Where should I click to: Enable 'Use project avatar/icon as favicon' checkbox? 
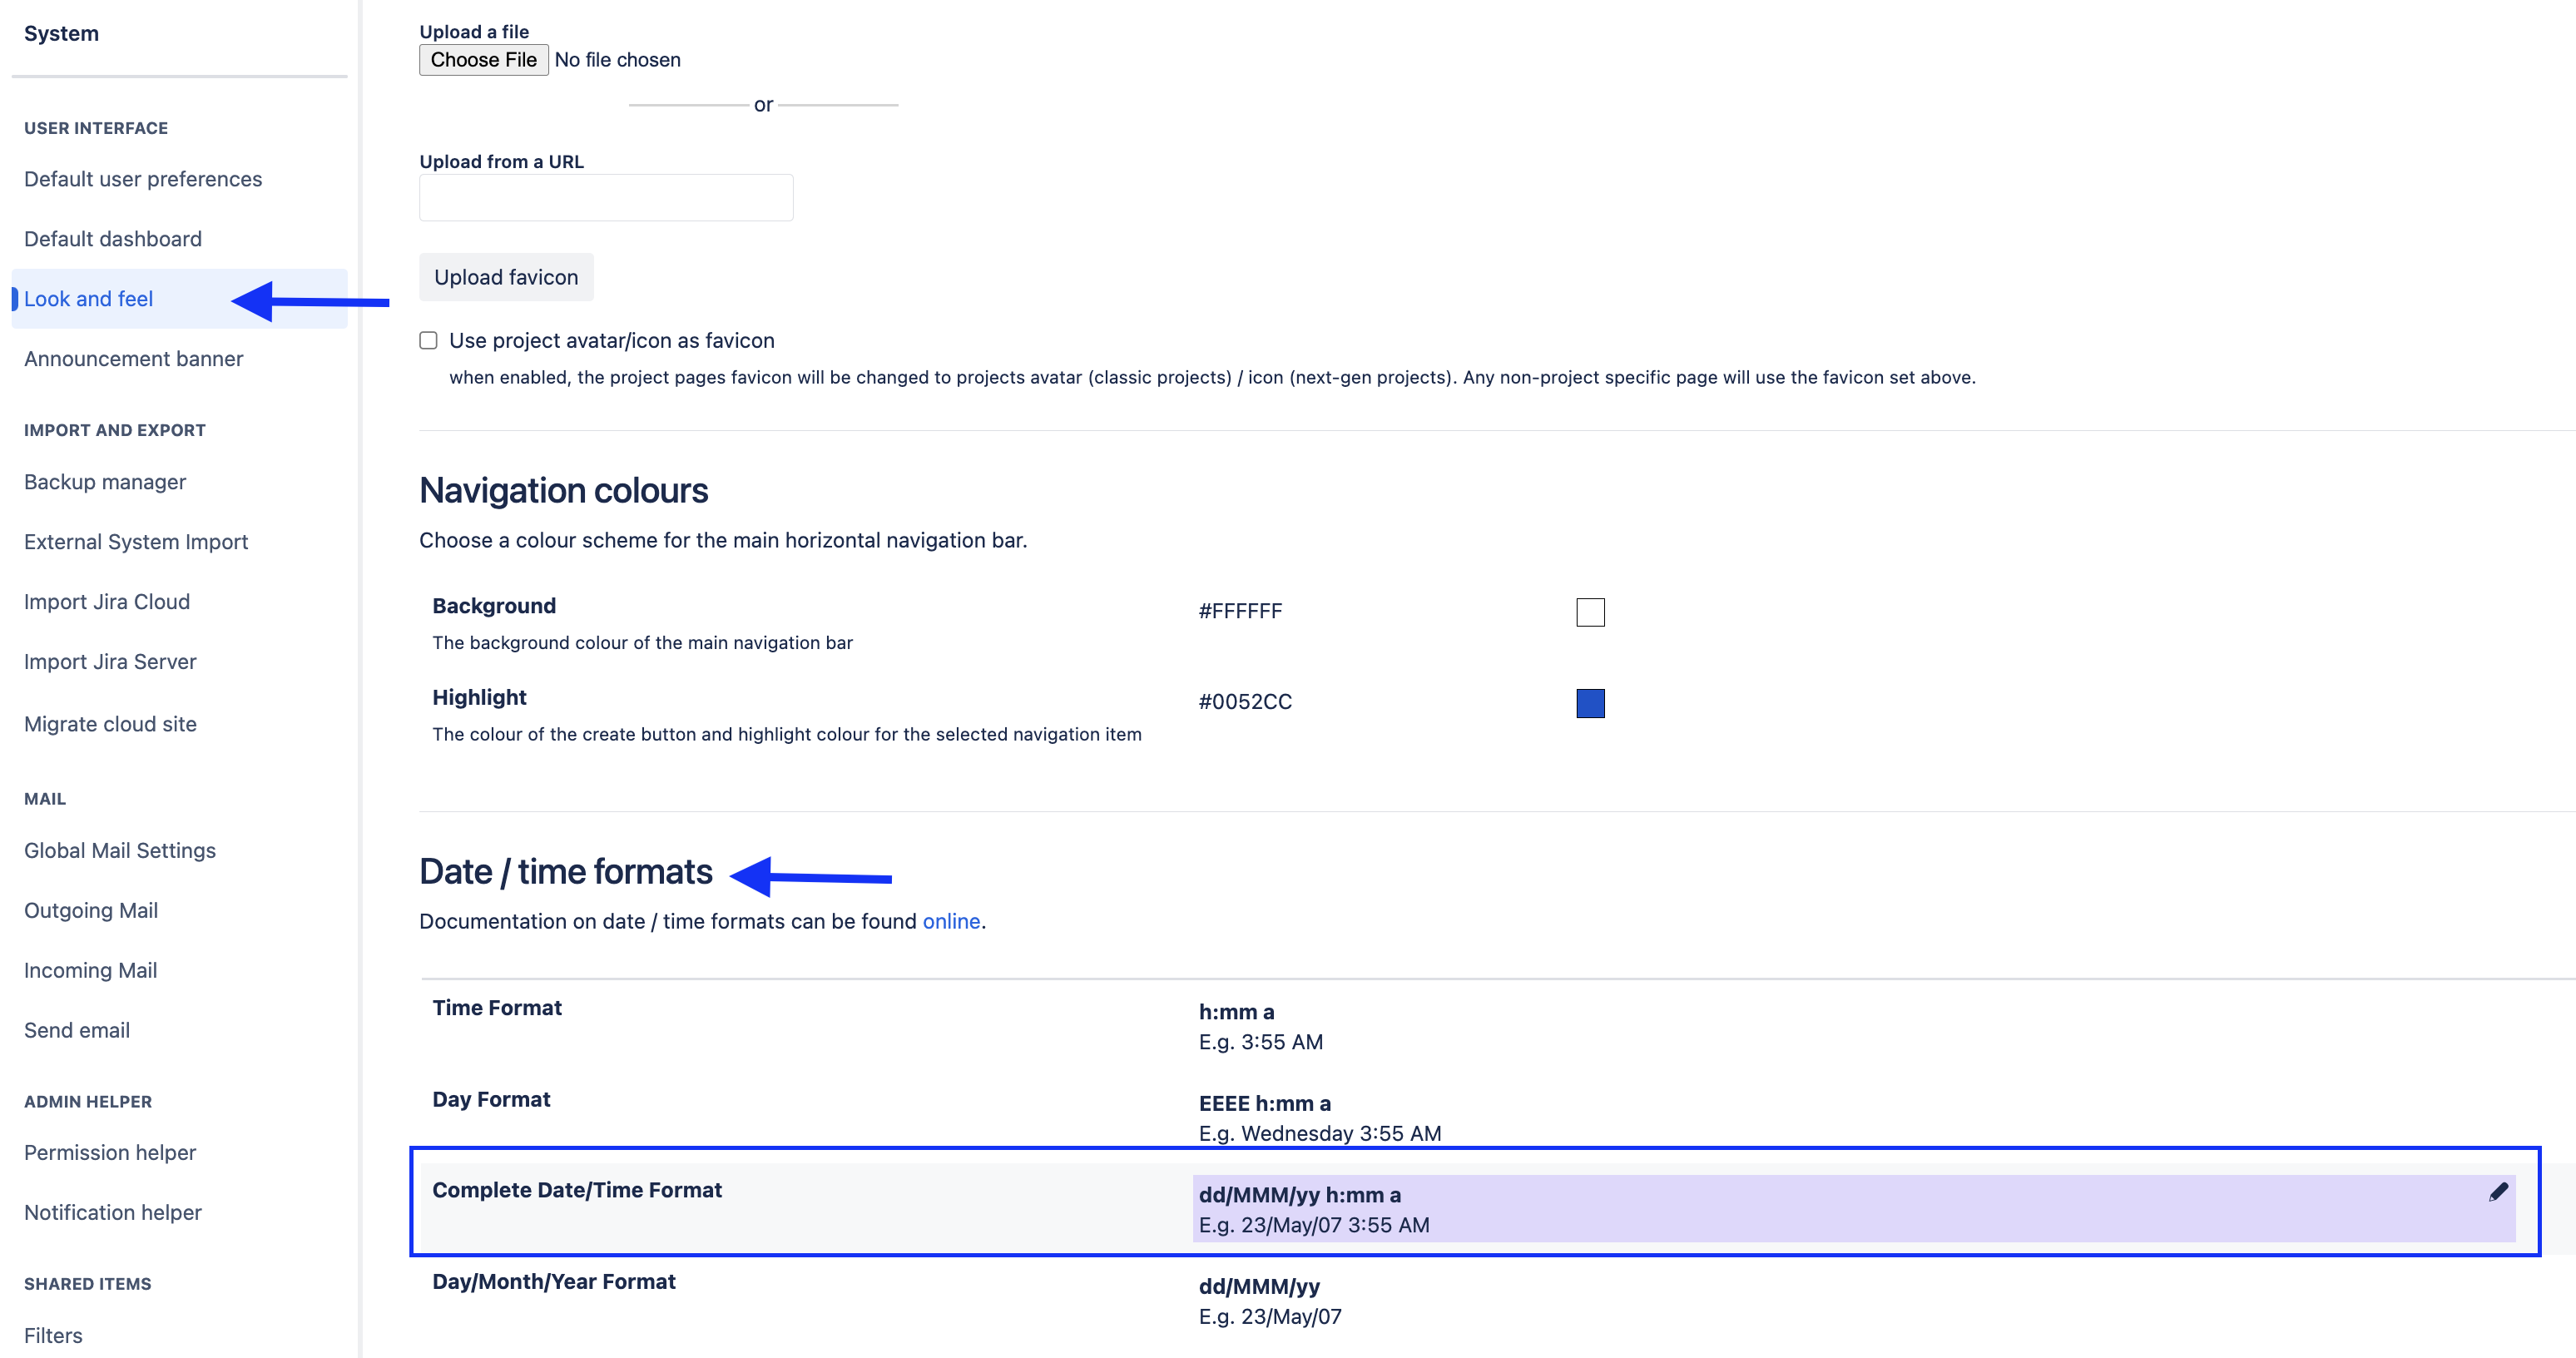point(428,341)
